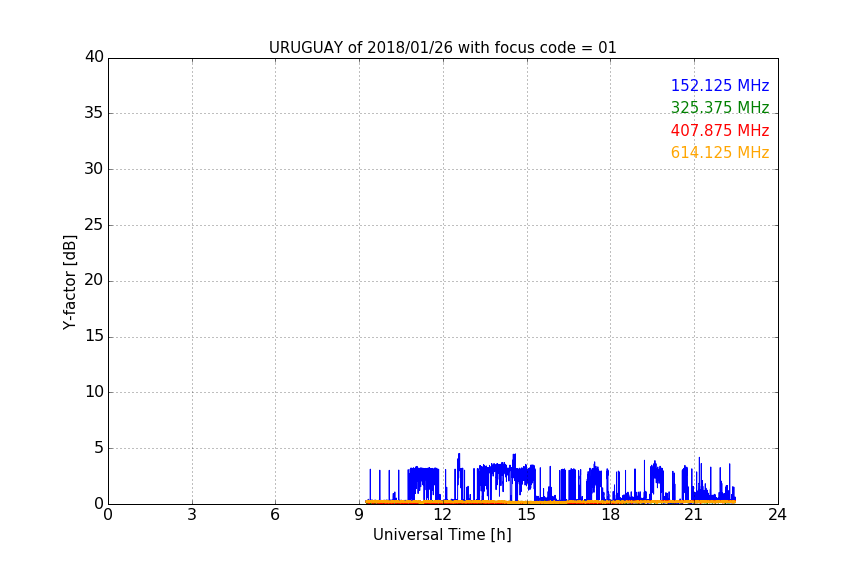Click the Y-factor [dB] axis label
This screenshot has width=864, height=576.
point(69,282)
